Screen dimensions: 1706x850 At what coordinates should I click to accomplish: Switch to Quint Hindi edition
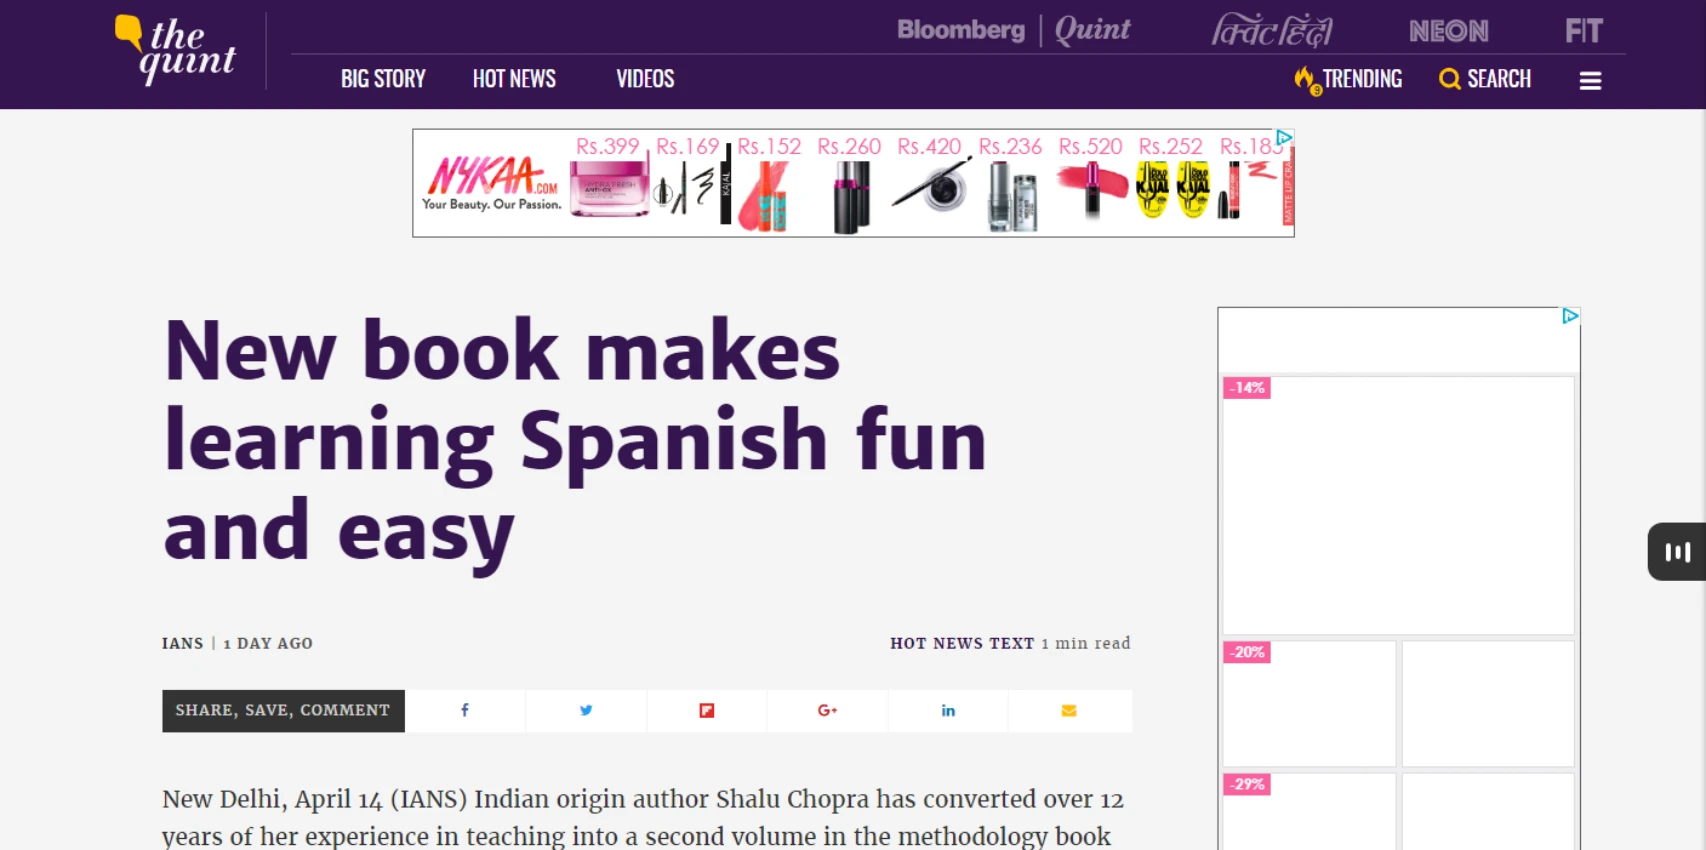click(x=1272, y=31)
